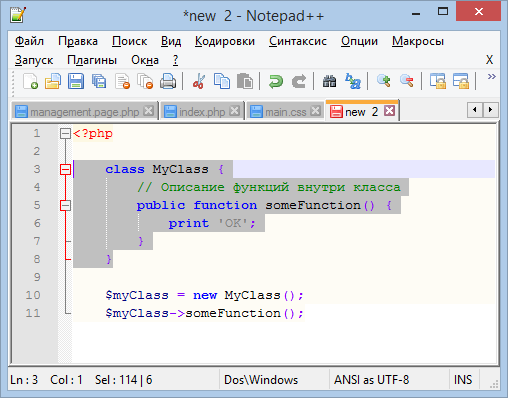Viewport: 508px width, 398px height.
Task: Click the '$myClass = new MyClass();' line
Action: [204, 295]
